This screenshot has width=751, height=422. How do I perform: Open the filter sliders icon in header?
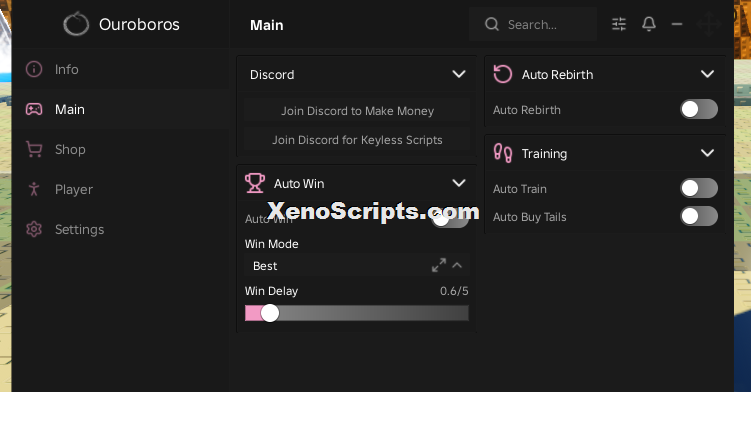point(619,24)
